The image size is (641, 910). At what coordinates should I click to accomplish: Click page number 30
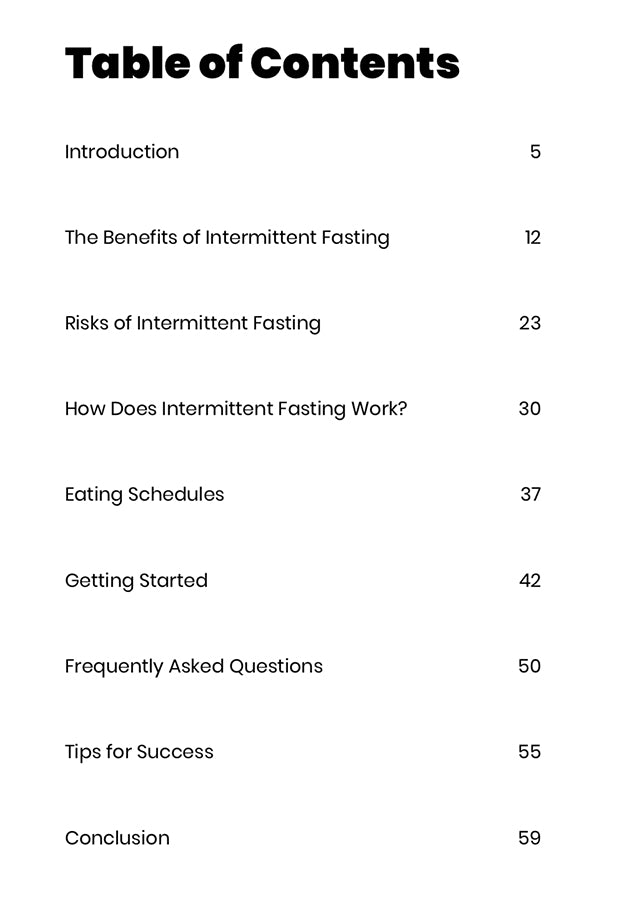point(530,409)
